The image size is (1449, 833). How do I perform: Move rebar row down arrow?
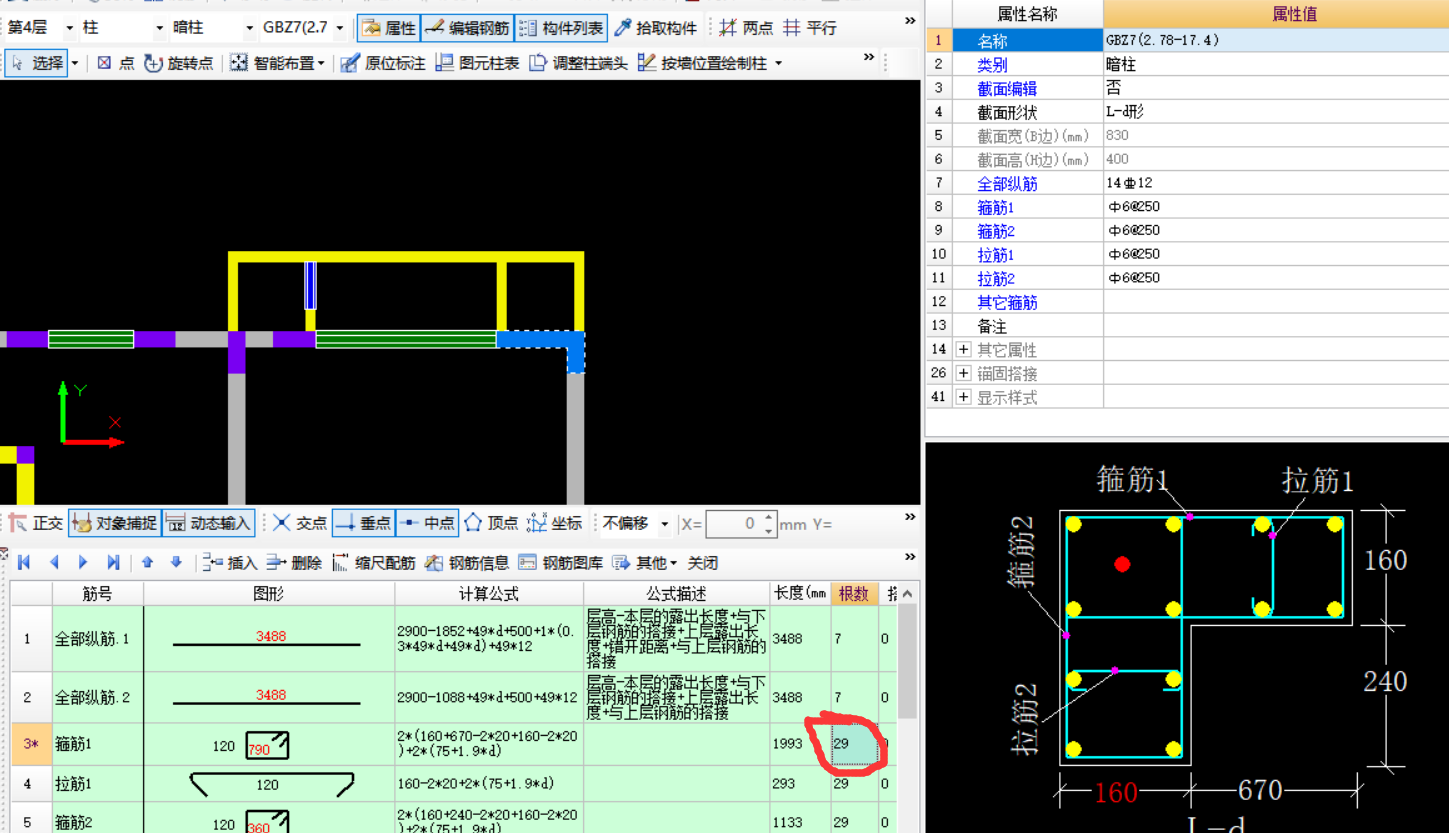click(176, 563)
